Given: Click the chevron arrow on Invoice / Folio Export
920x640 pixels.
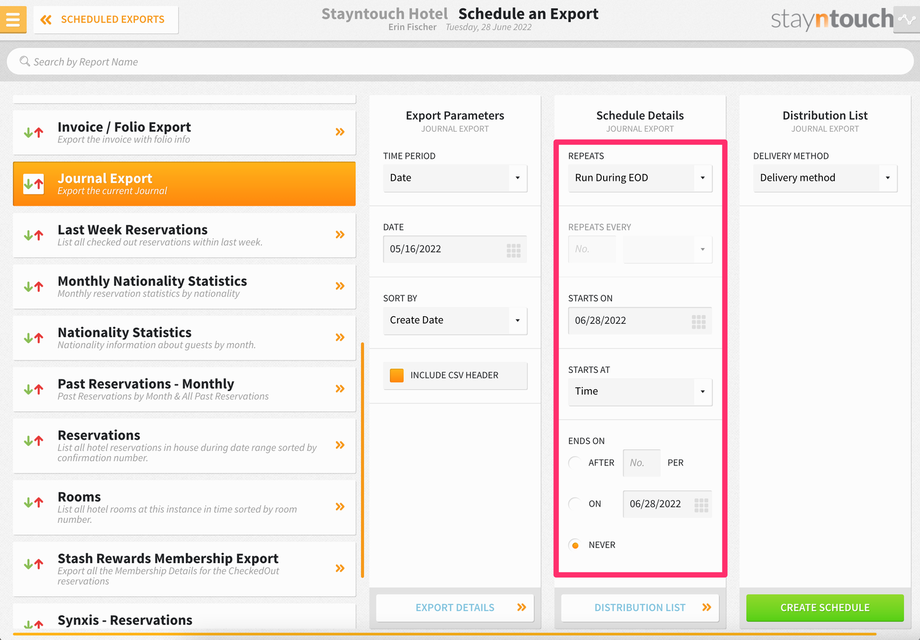Looking at the screenshot, I should (340, 132).
